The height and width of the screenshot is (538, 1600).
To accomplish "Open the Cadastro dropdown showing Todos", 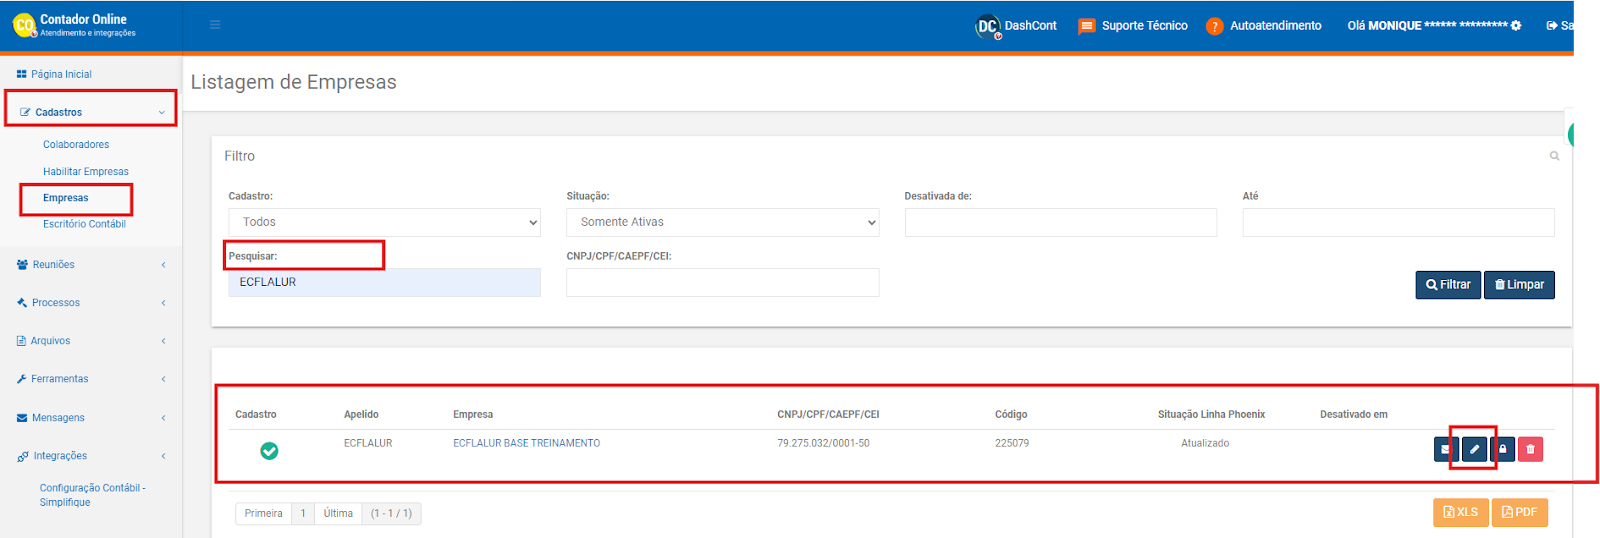I will coord(385,222).
